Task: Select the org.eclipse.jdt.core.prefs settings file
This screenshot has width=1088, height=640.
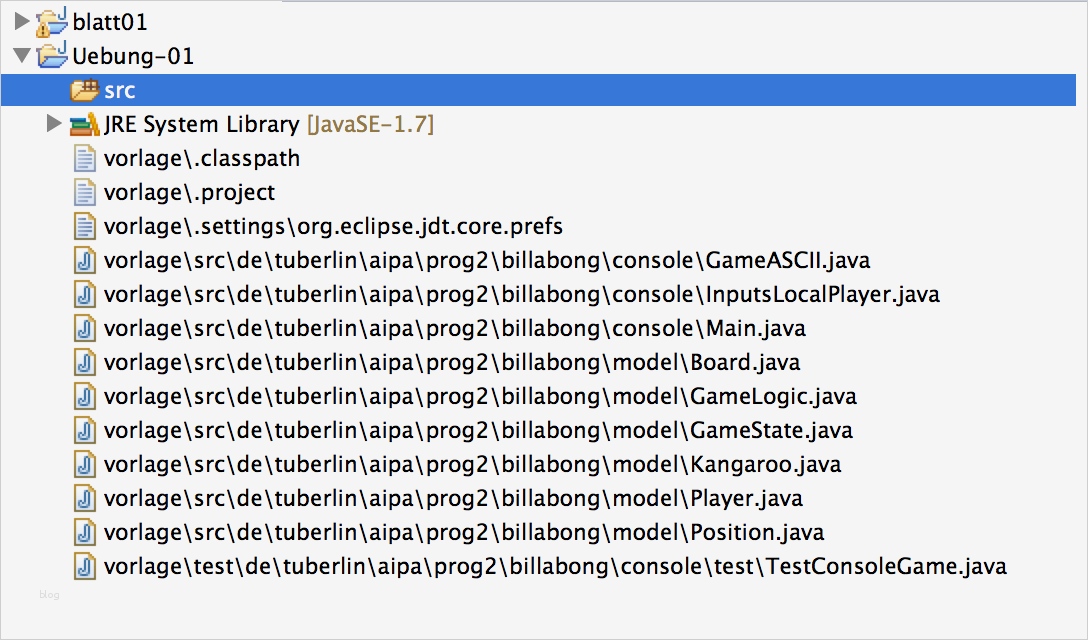Action: [333, 227]
